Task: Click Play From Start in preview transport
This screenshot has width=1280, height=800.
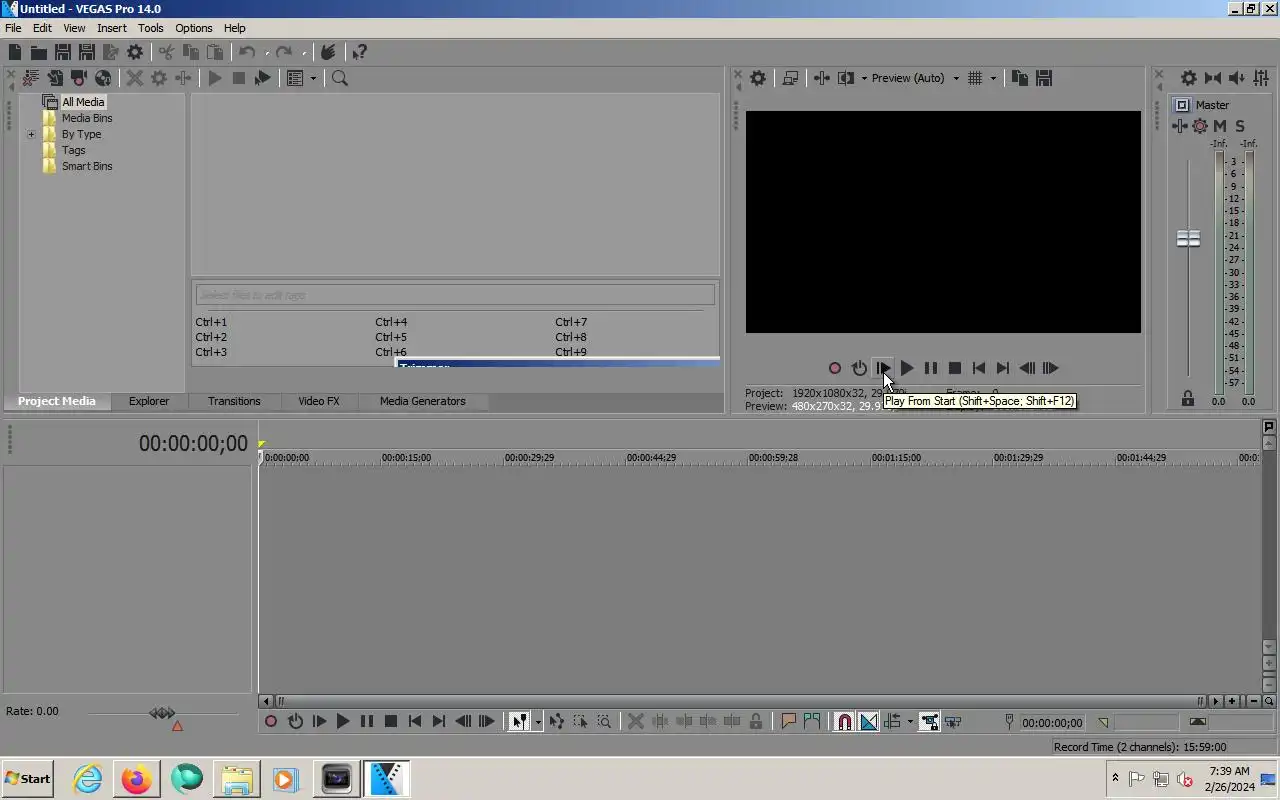Action: coord(883,368)
